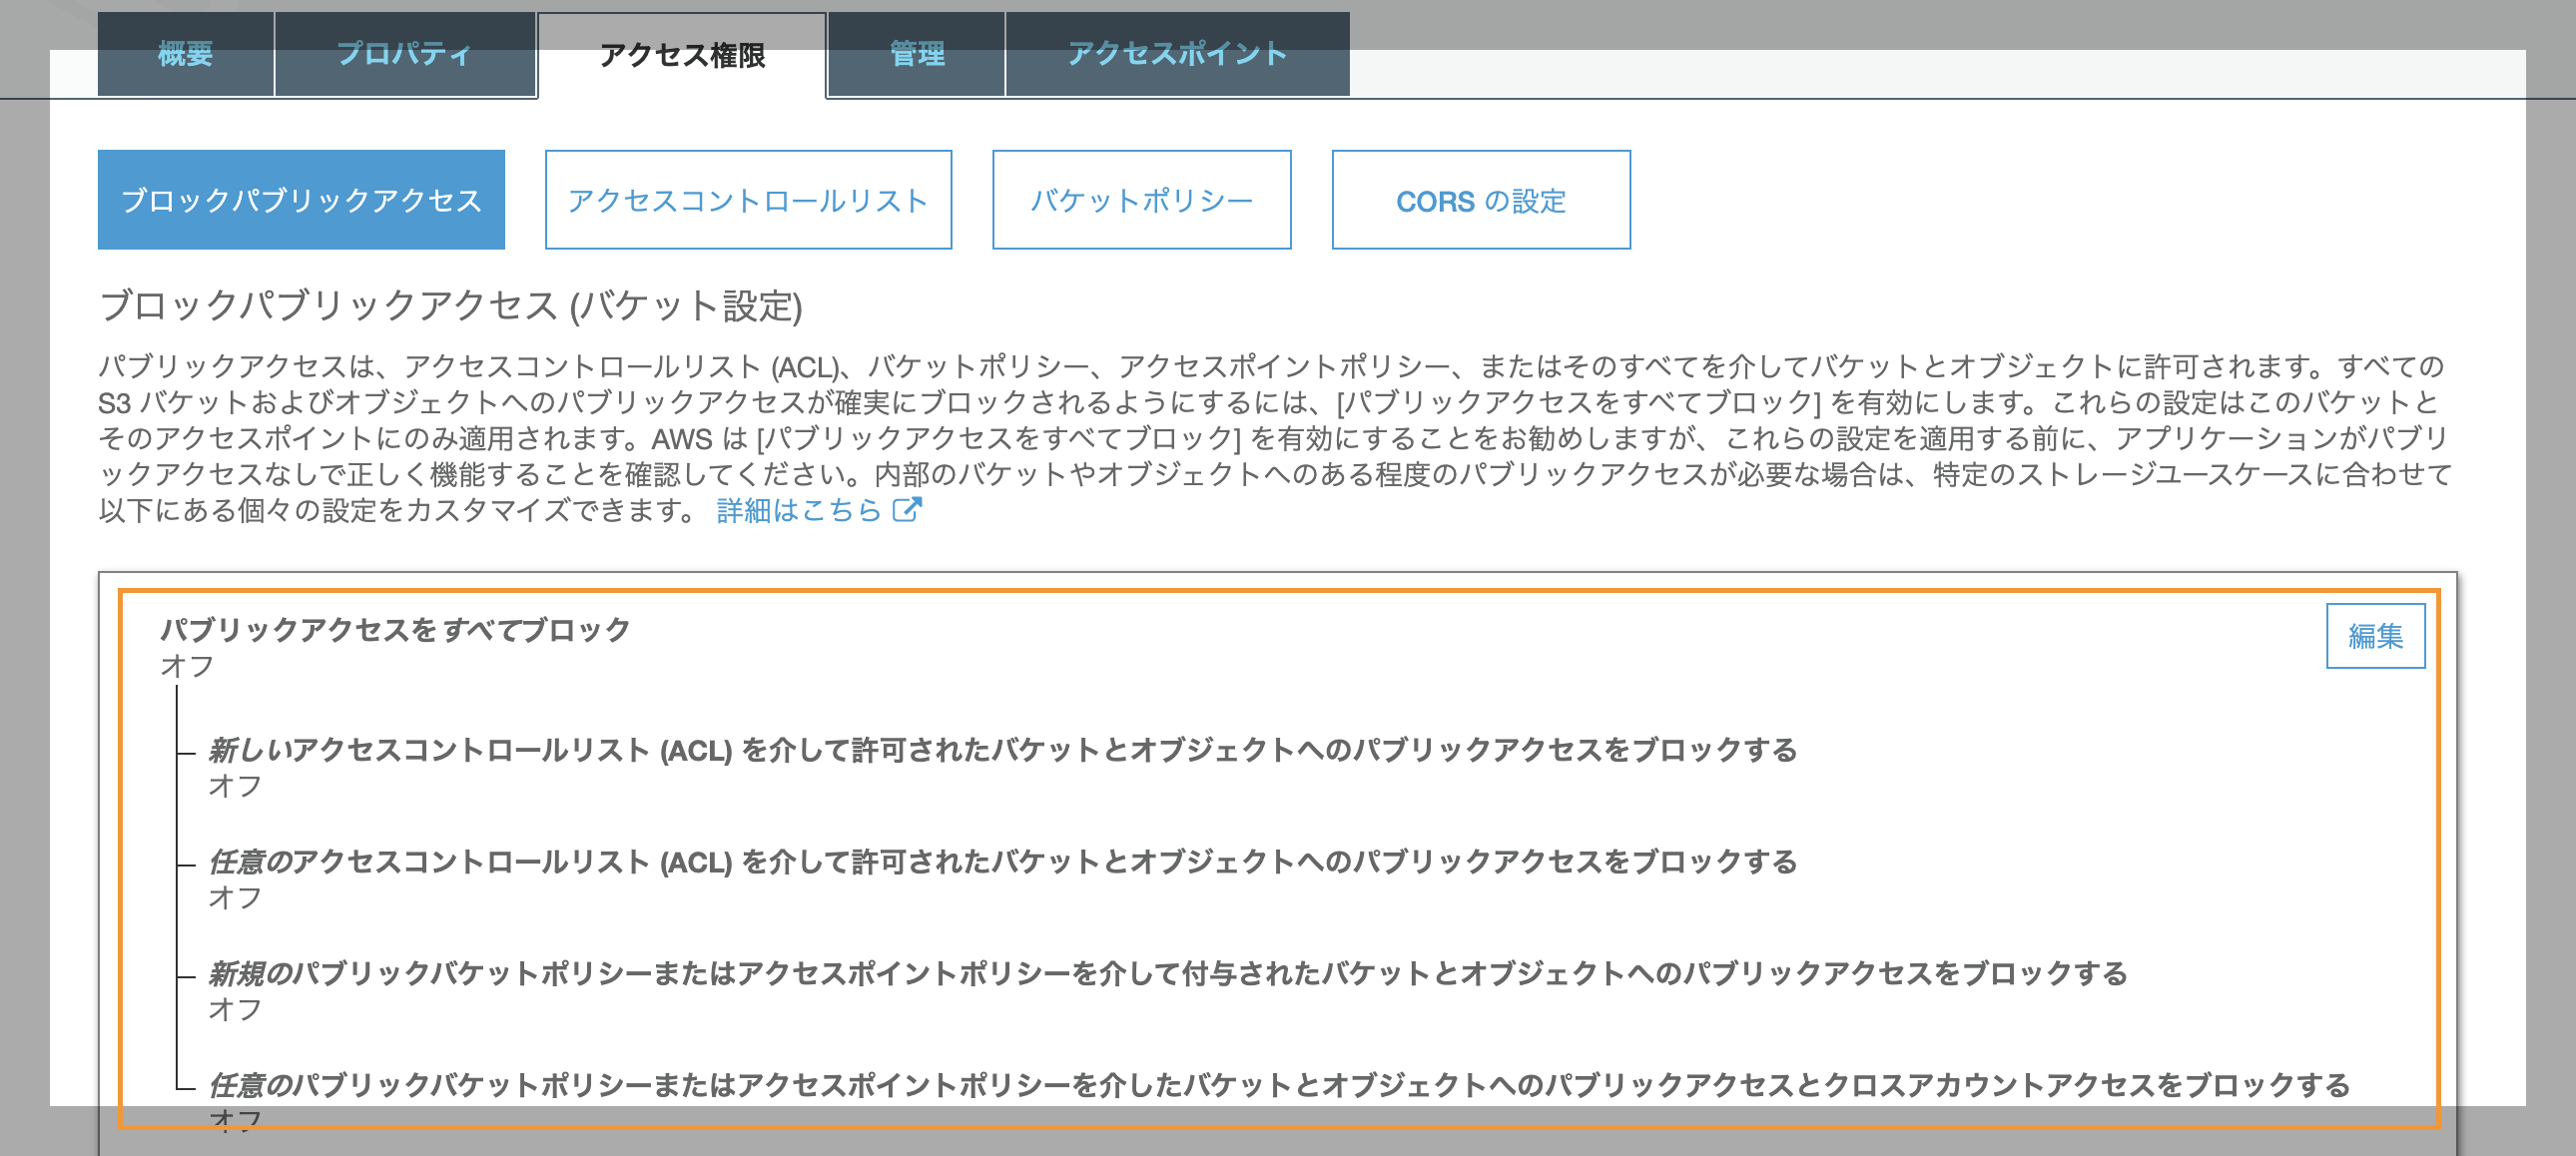
Task: Click external link icon beside 詳細はこちら
Action: [x=907, y=510]
